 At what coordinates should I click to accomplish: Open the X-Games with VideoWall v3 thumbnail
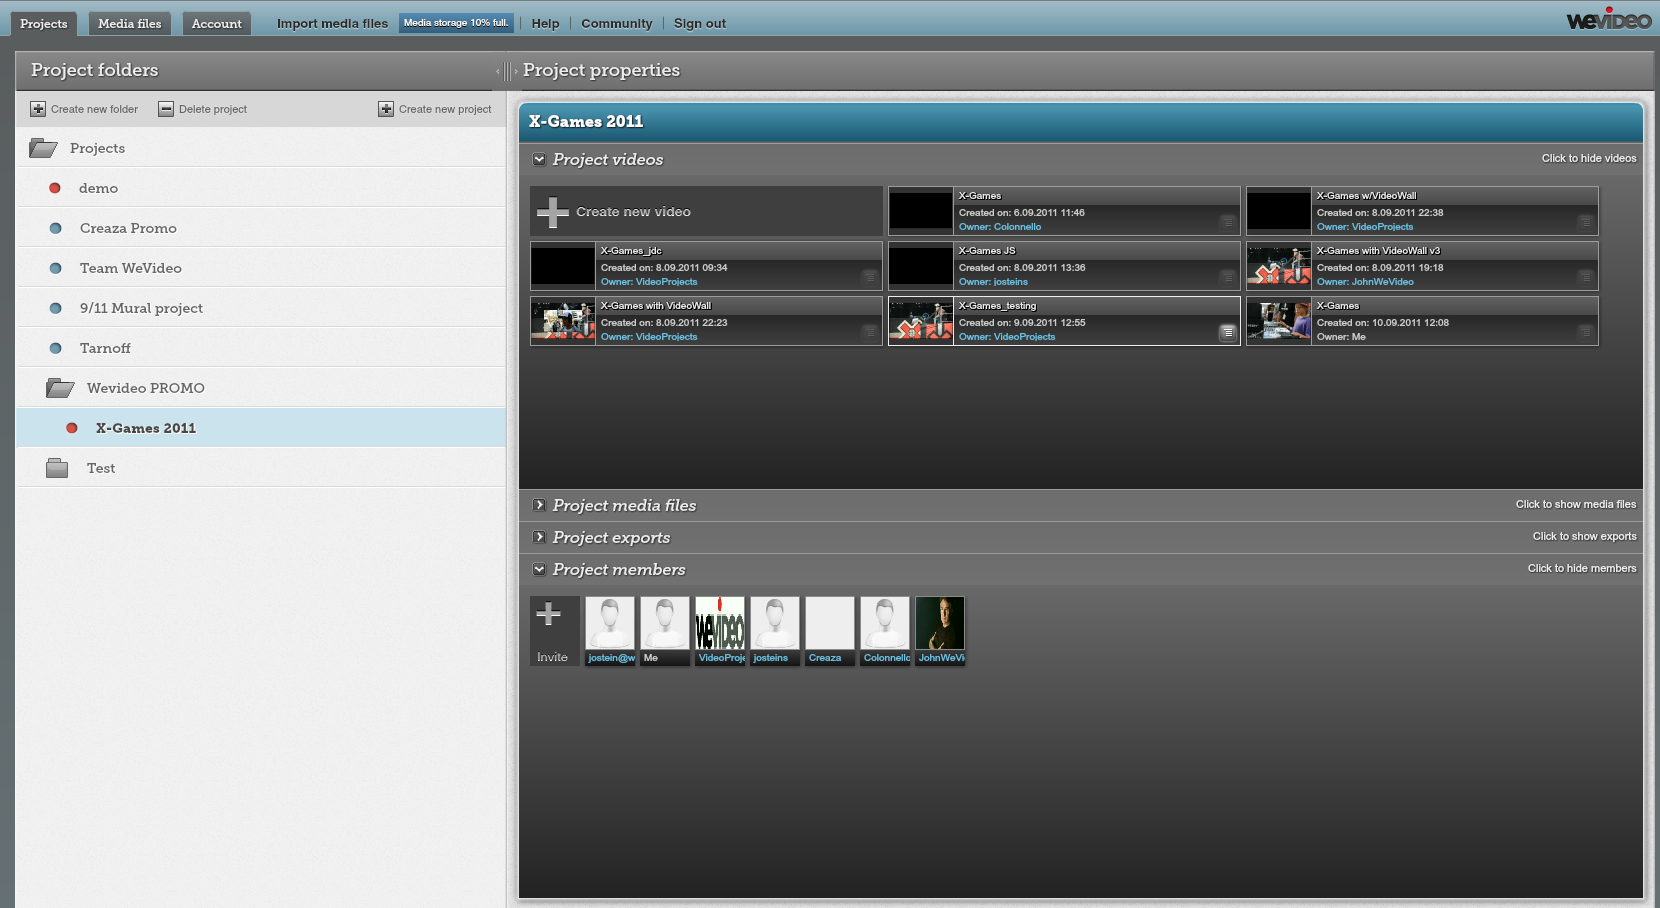1278,266
